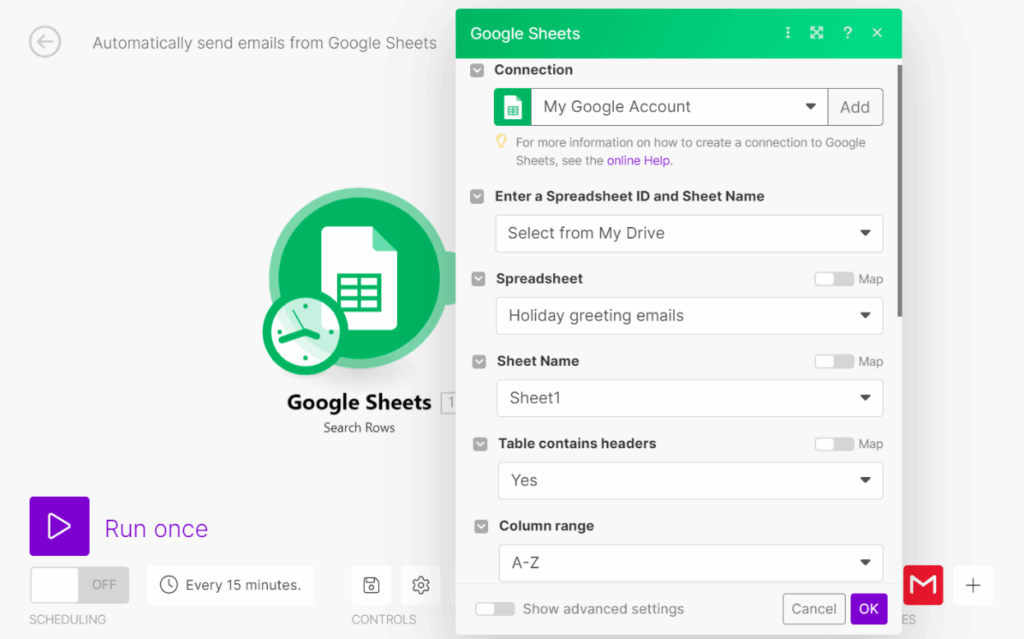
Task: Toggle the scheduling OFF switch
Action: click(x=79, y=585)
